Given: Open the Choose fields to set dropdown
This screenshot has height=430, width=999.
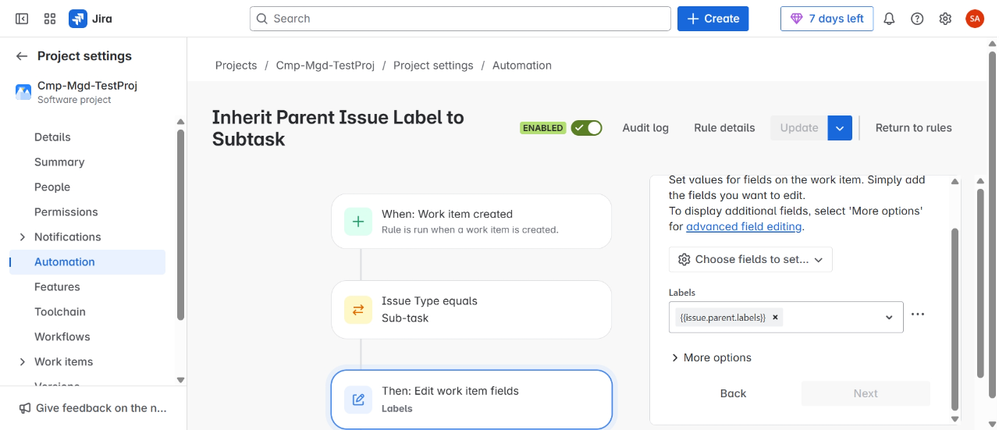Looking at the screenshot, I should pyautogui.click(x=750, y=259).
